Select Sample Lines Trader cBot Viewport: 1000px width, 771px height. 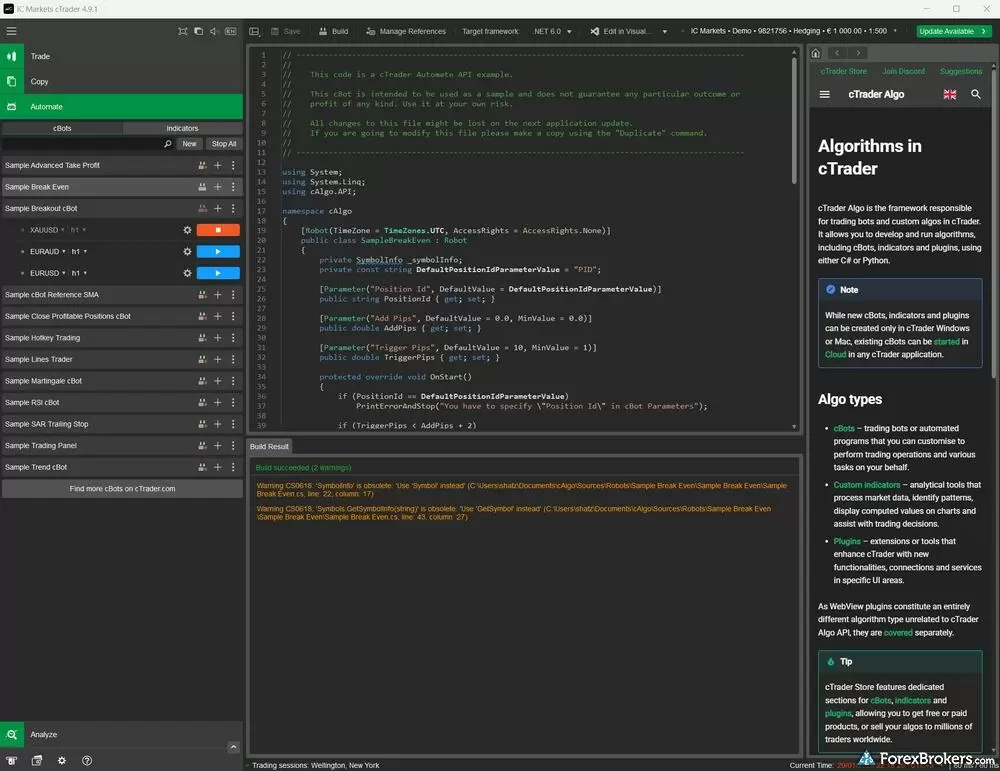121,360
